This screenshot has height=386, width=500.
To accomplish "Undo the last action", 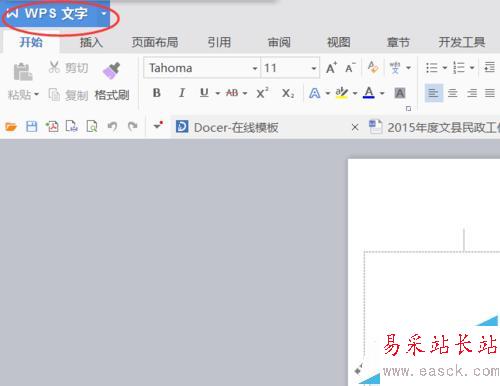I will [112, 126].
